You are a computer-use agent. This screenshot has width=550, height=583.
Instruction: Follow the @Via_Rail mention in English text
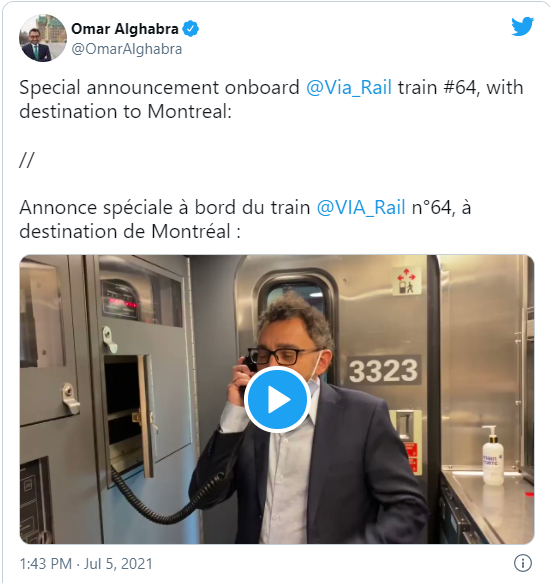(x=348, y=88)
